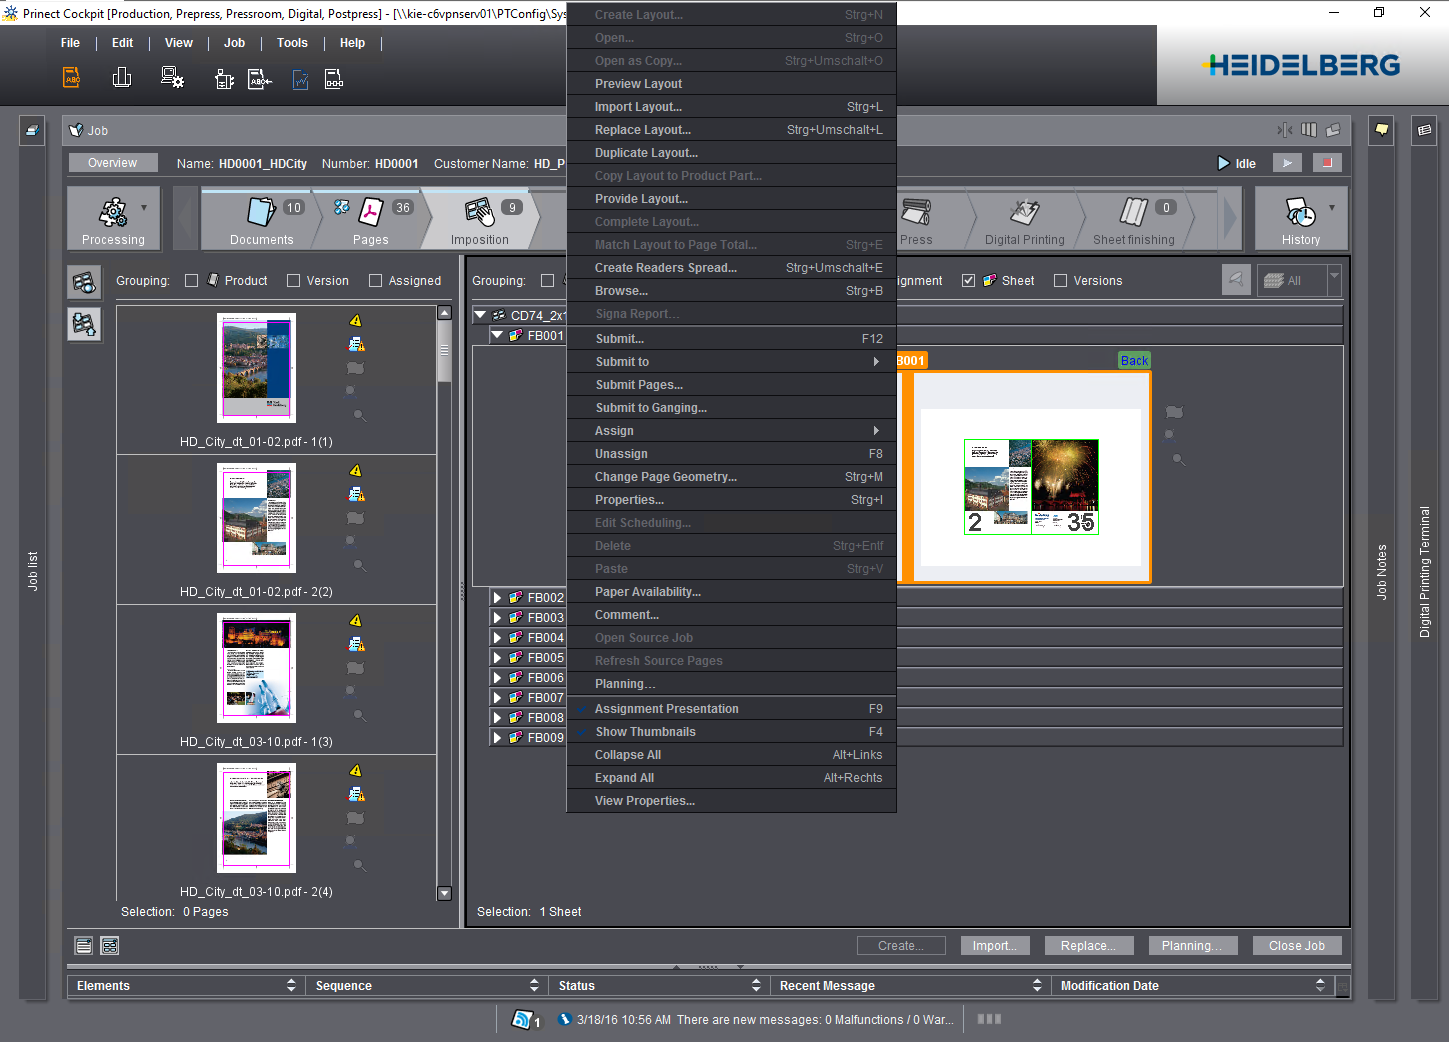The height and width of the screenshot is (1042, 1449).
Task: Choose Preview Layout from the context menu
Action: pos(638,83)
